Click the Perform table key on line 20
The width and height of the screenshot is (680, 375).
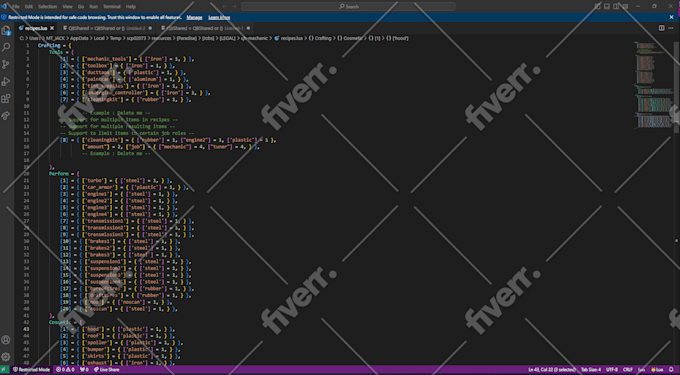point(59,174)
